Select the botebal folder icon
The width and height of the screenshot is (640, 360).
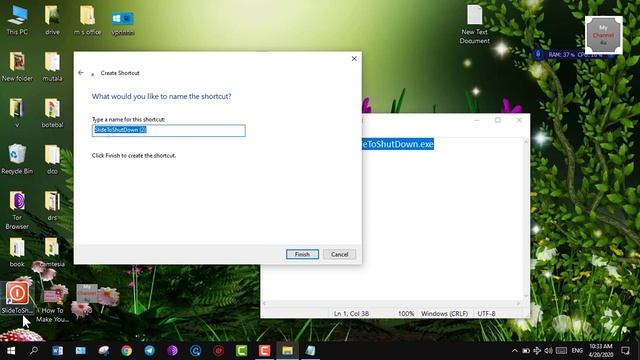[x=52, y=113]
